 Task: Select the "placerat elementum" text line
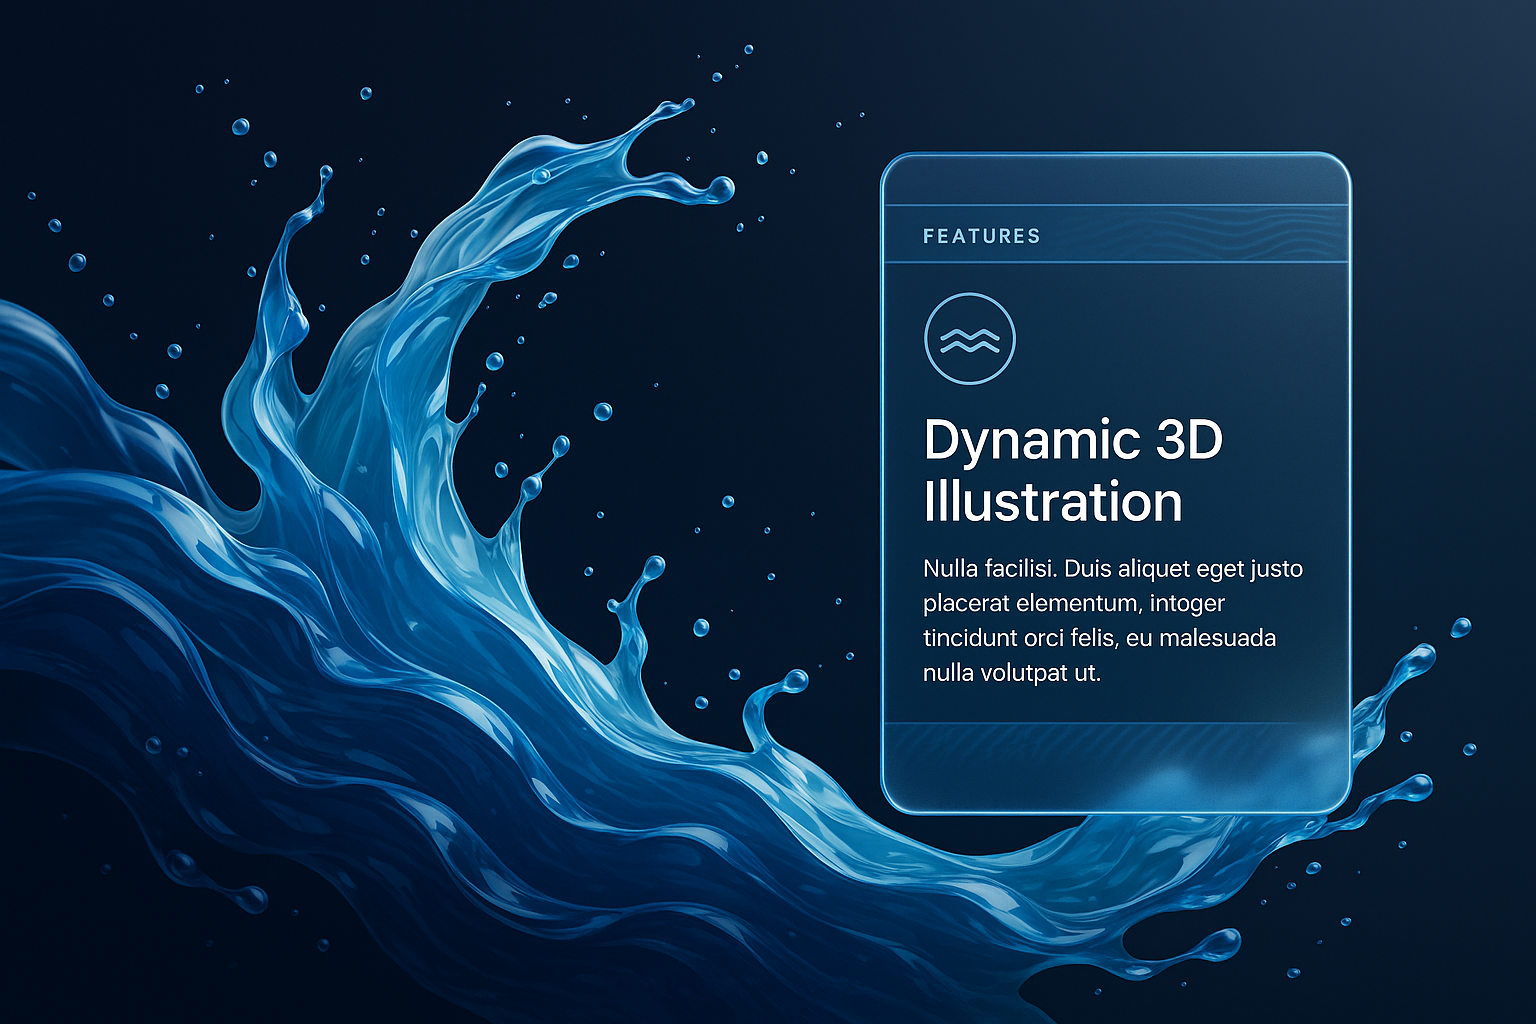[x=1073, y=604]
